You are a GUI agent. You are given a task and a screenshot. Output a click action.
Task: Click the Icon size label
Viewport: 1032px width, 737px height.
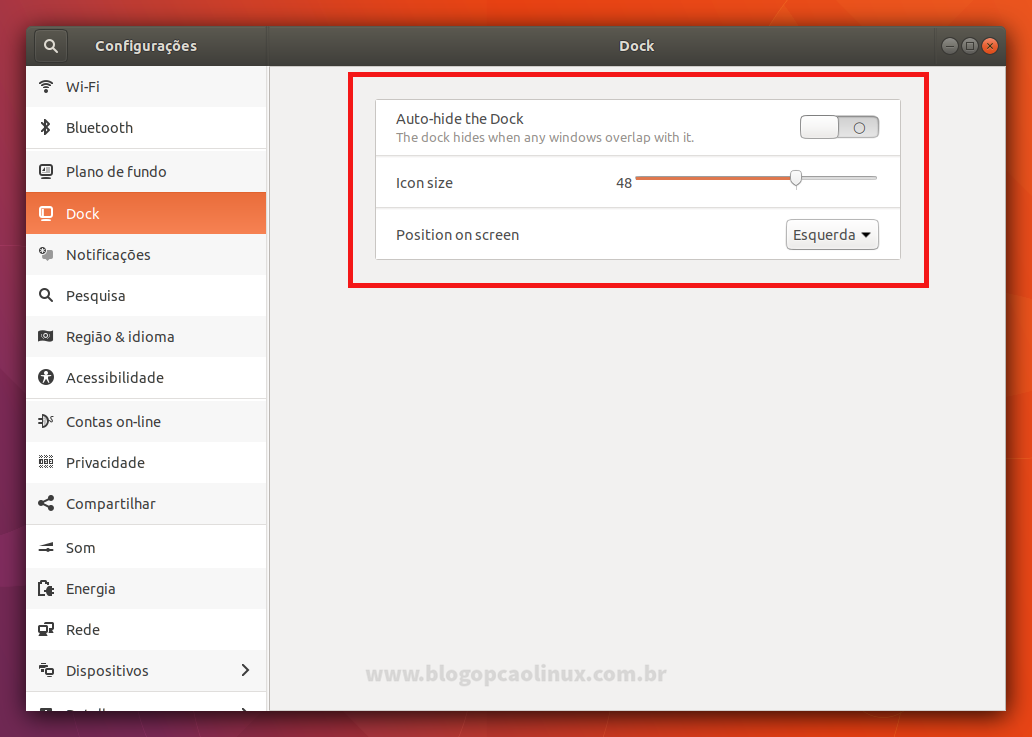pos(424,183)
